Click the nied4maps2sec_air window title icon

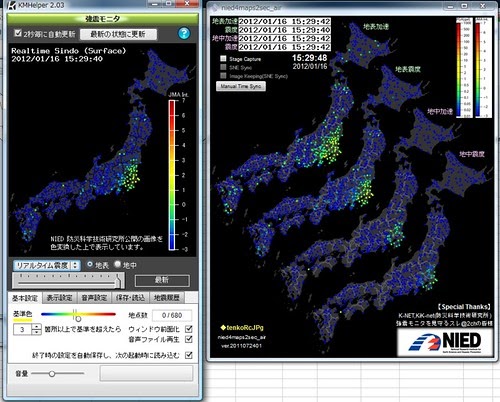[x=215, y=7]
